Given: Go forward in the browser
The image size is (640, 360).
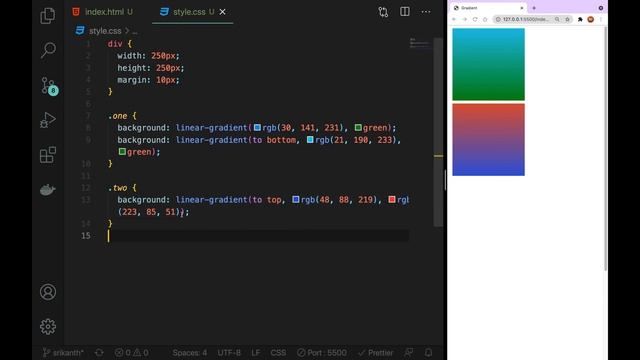Looking at the screenshot, I should [464, 19].
